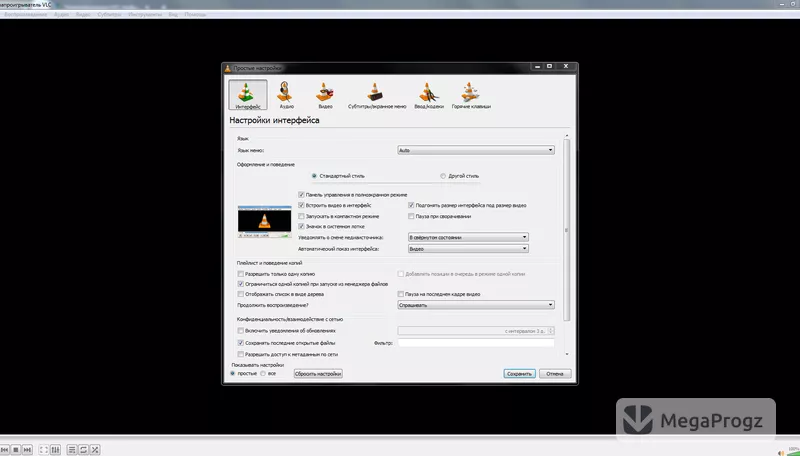Click scroll down arrow in settings panel
The image size is (800, 456).
point(566,354)
